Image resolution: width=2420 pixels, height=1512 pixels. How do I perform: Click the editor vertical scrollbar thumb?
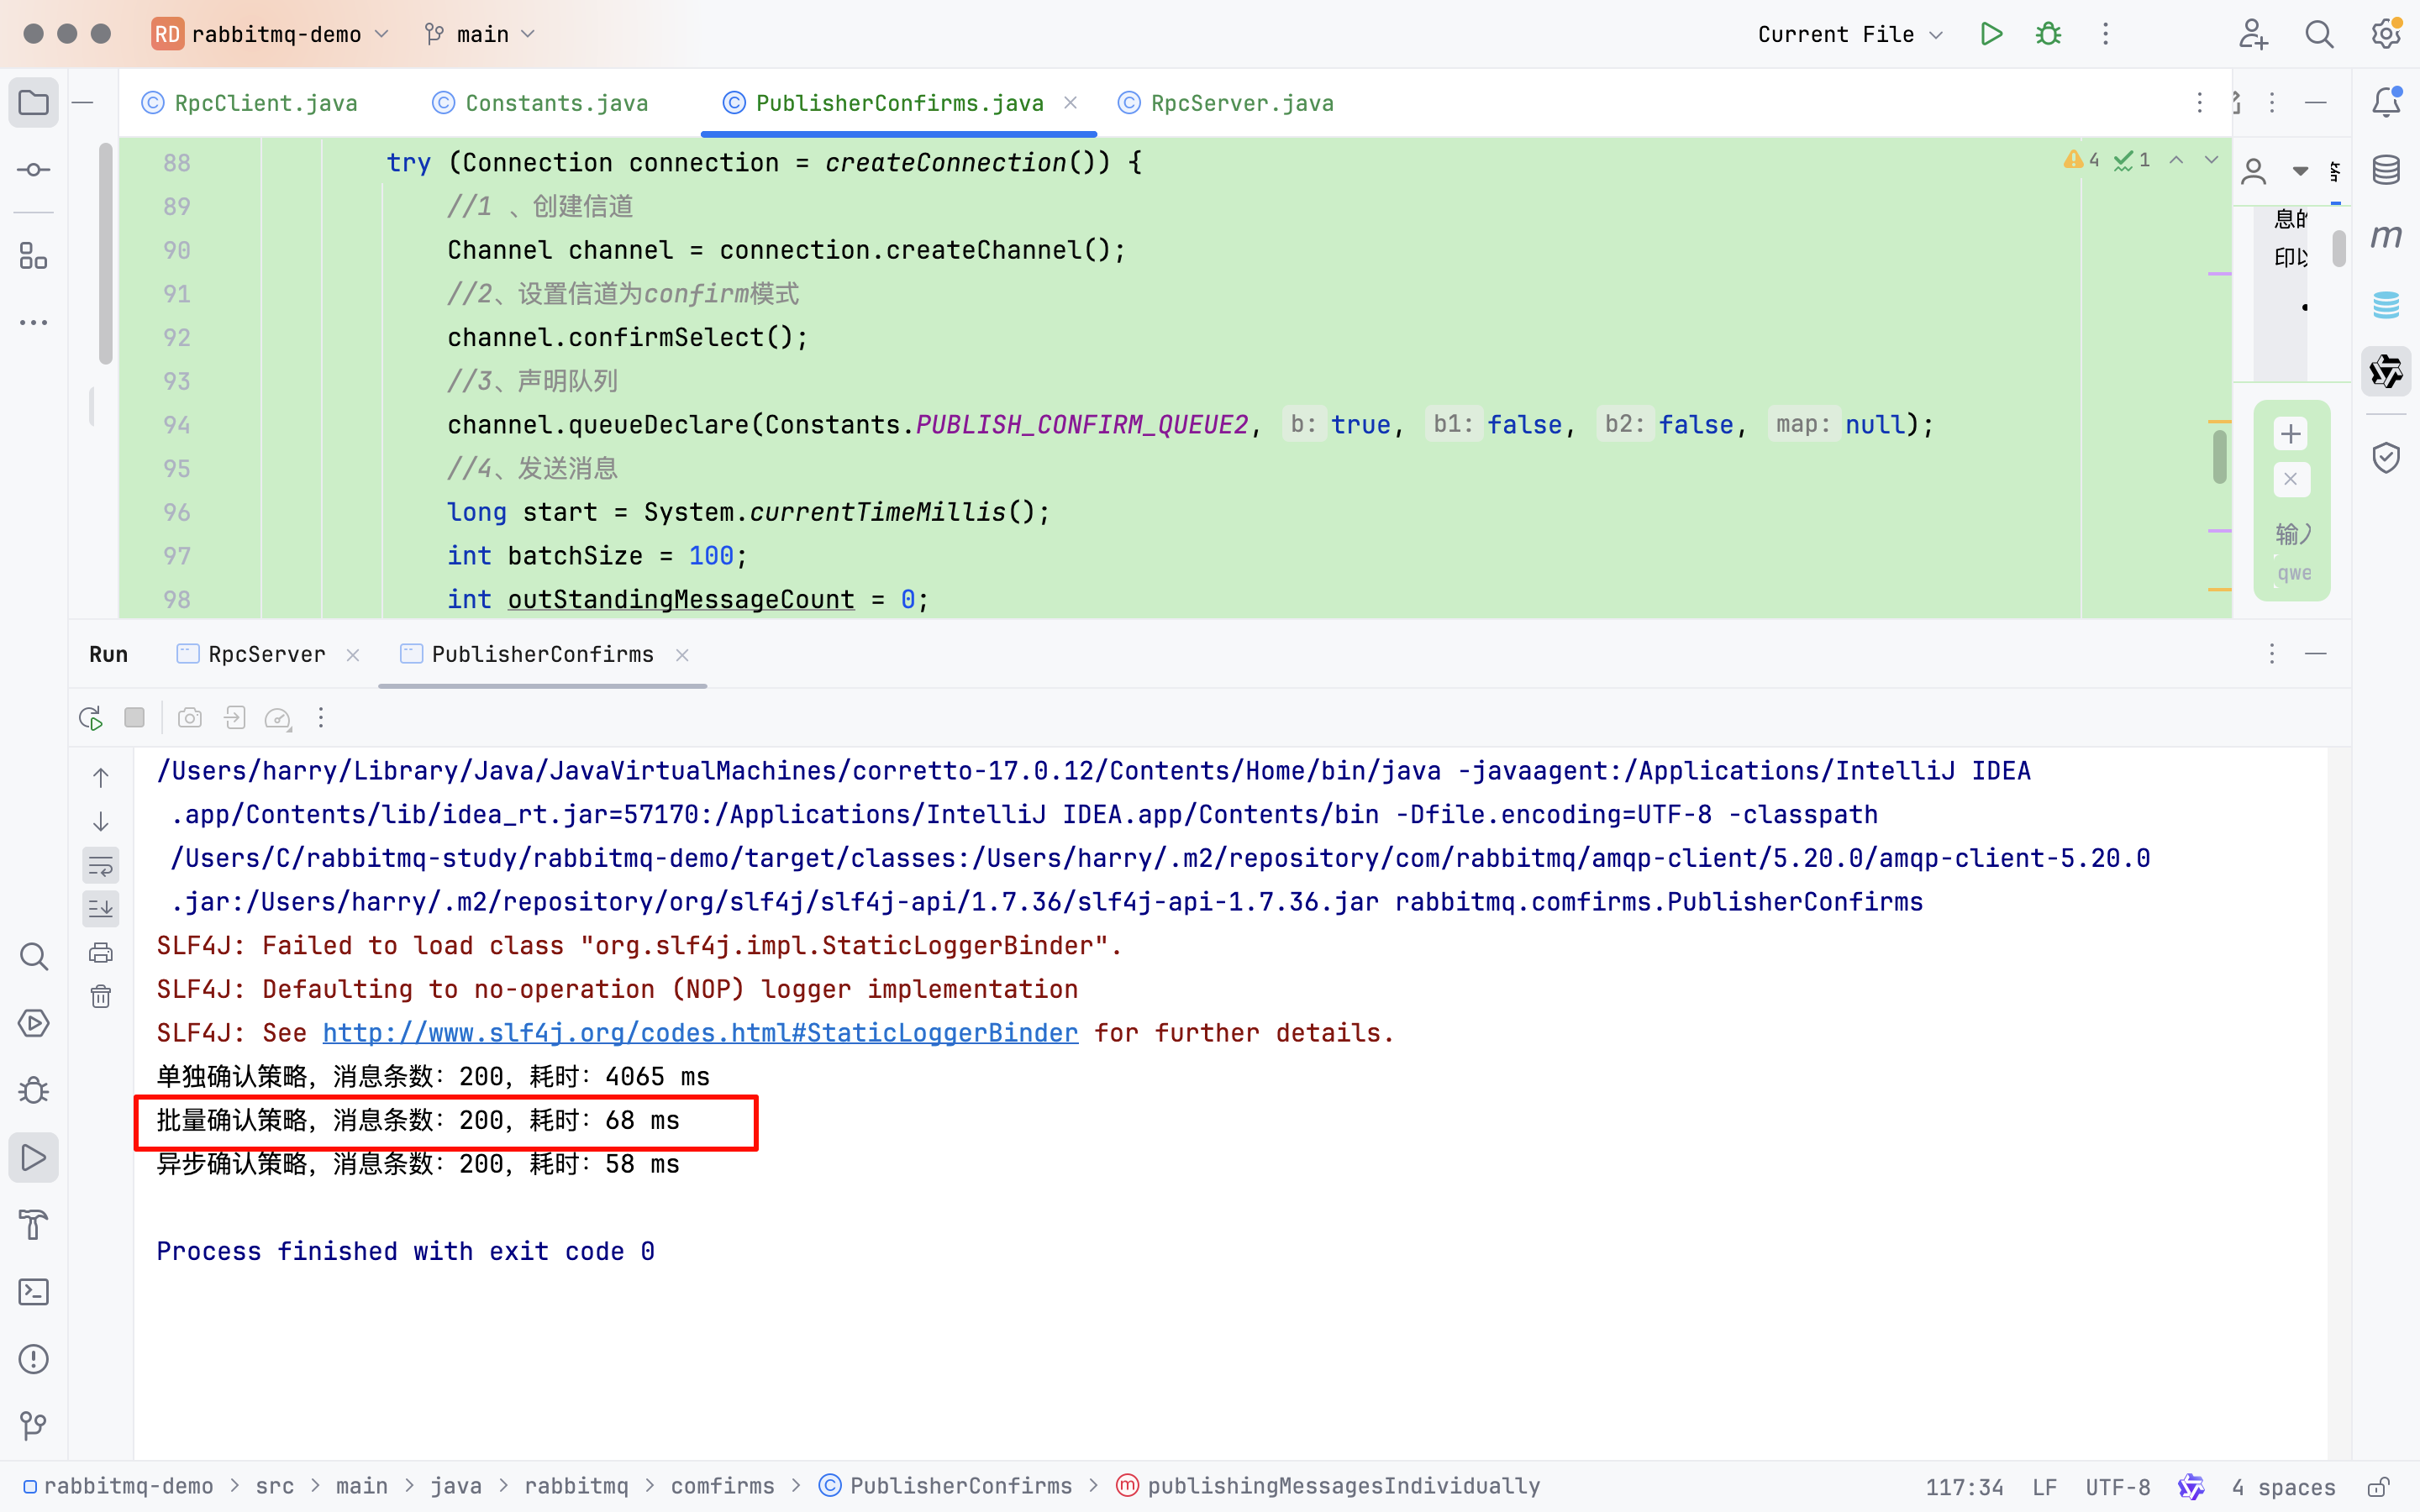click(2219, 456)
